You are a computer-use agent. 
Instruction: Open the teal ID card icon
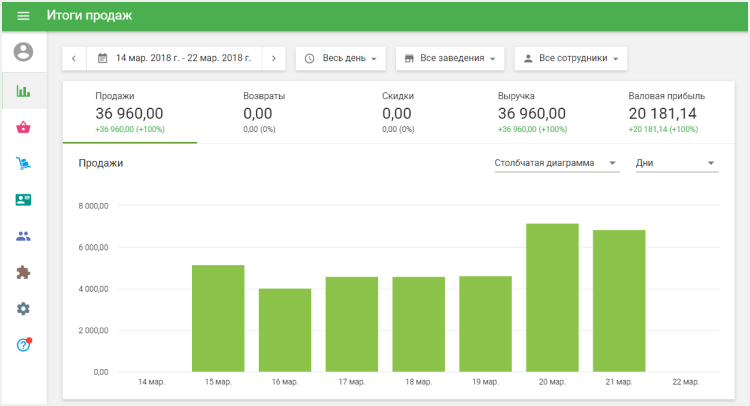23,199
